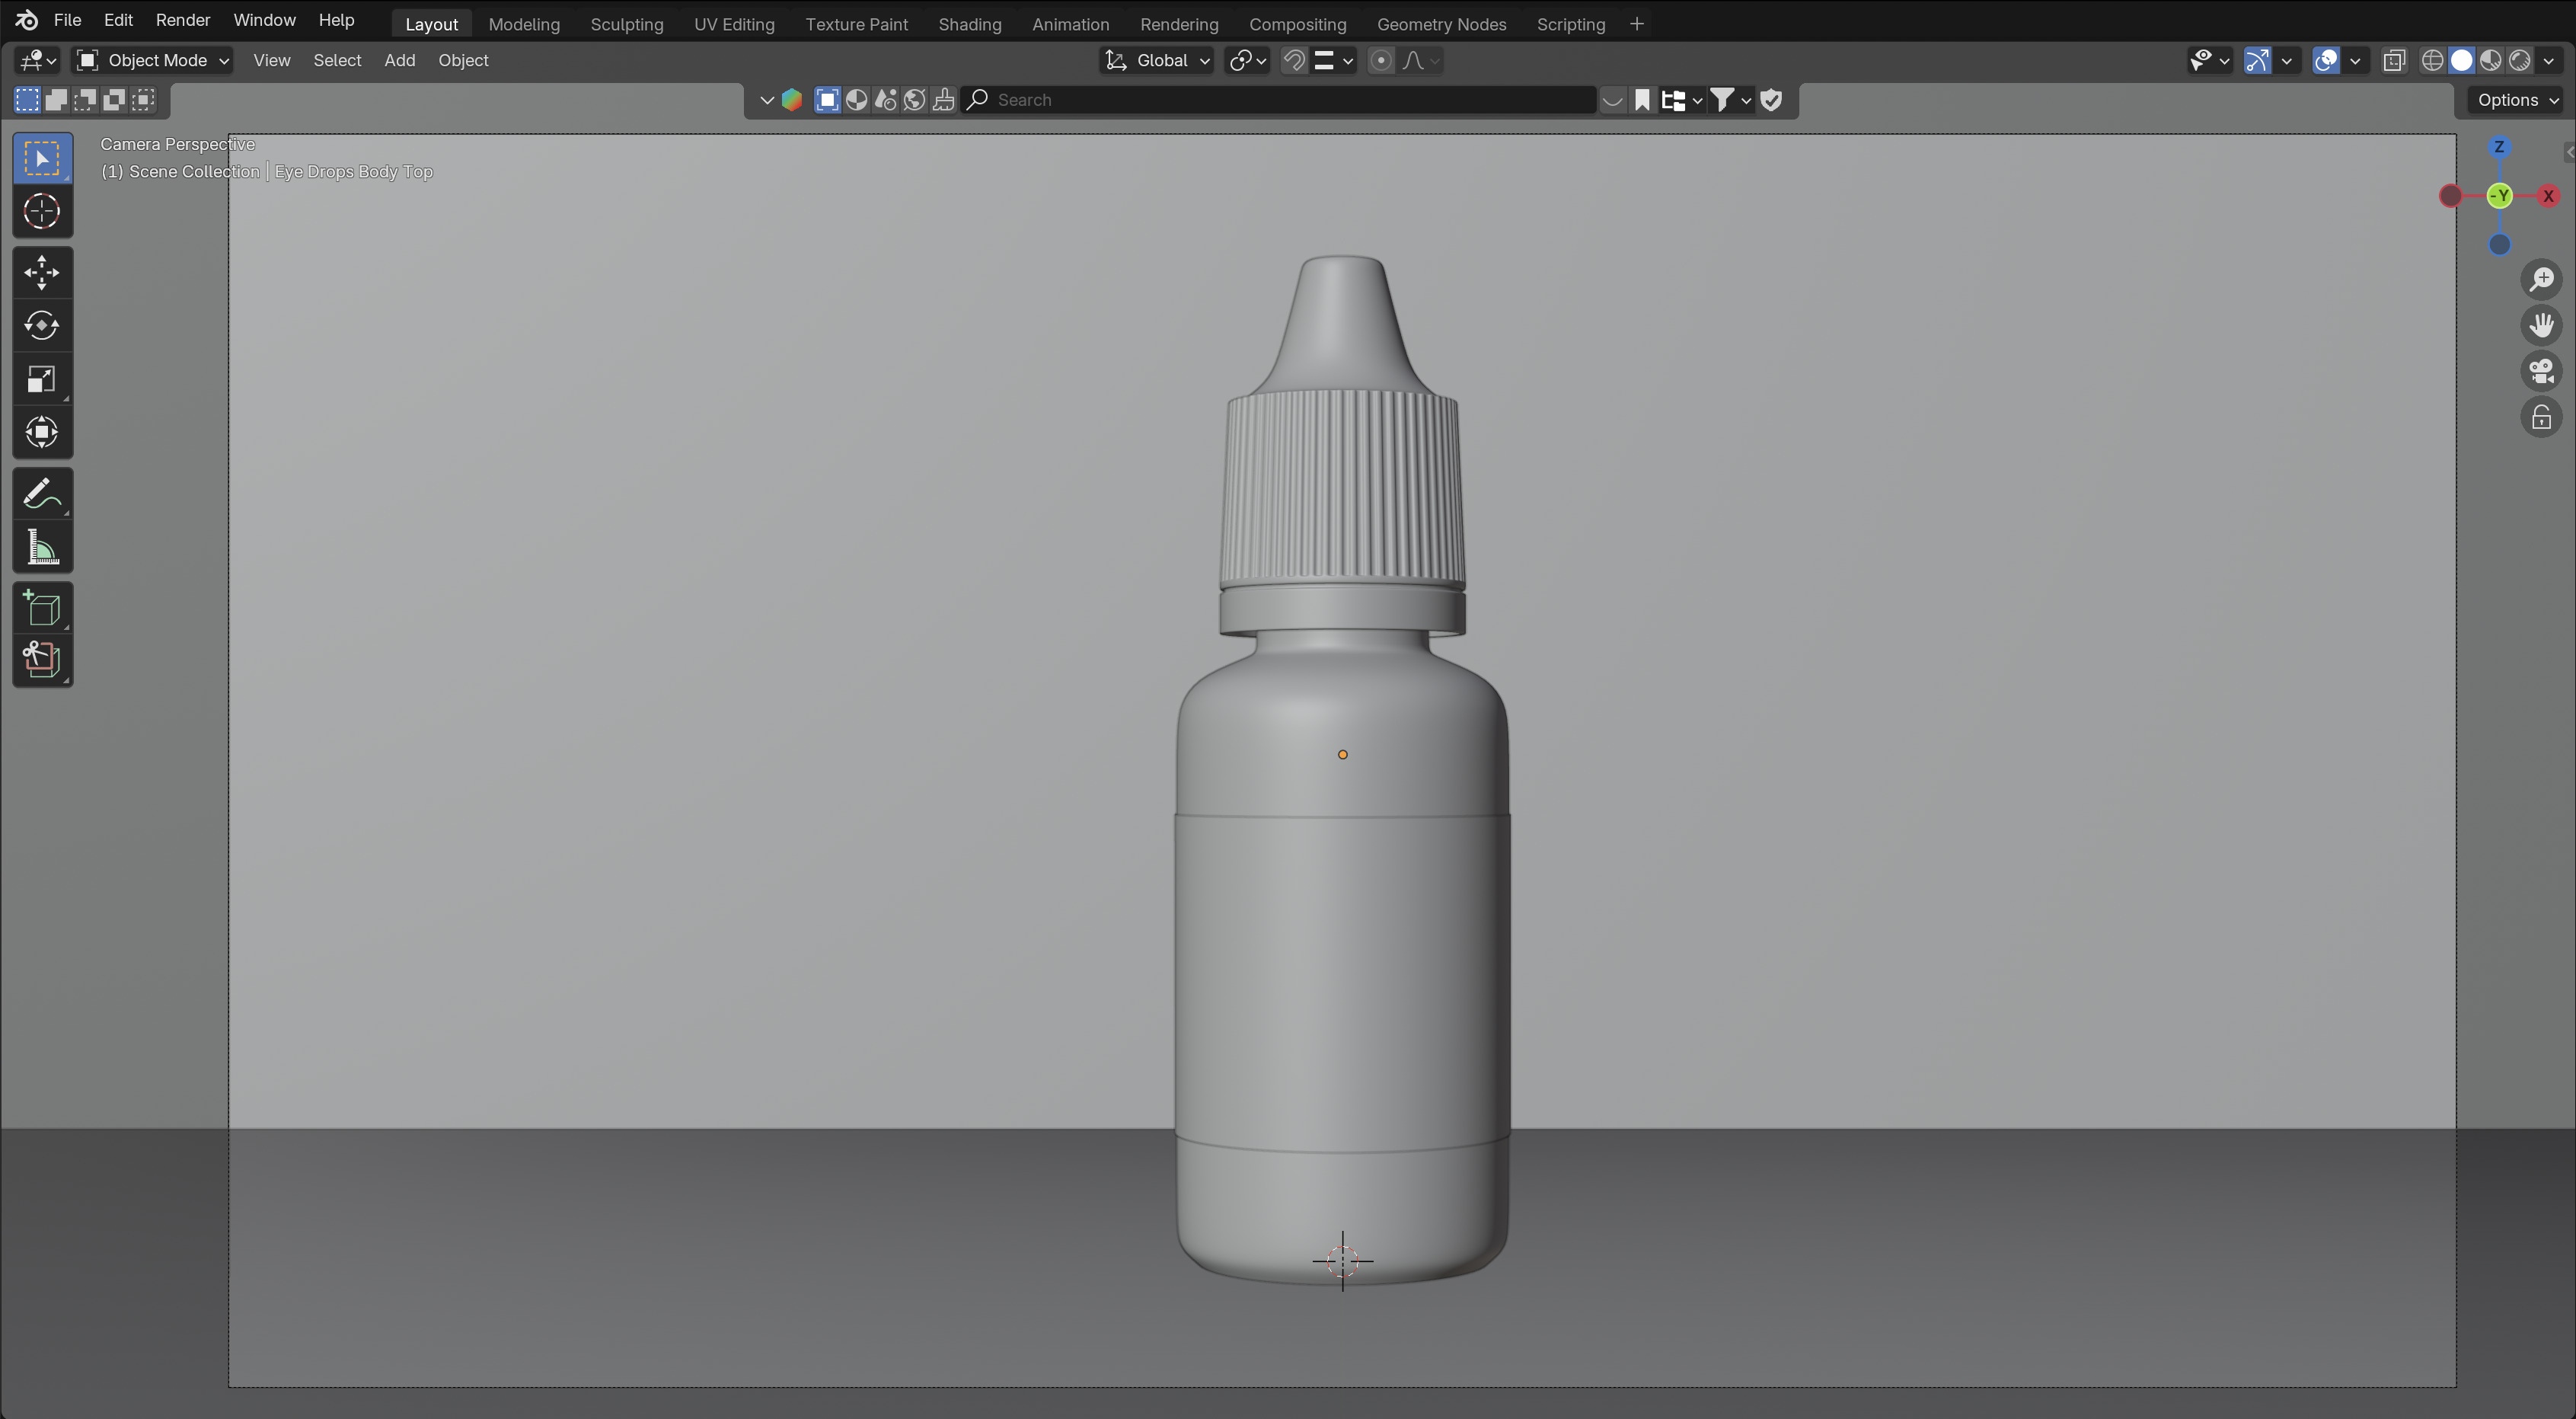Switch to Material Preview shading

2490,61
